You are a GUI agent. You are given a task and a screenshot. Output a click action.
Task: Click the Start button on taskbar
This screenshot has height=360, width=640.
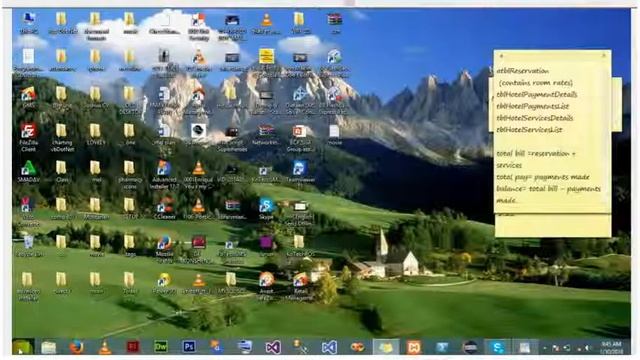(22, 347)
